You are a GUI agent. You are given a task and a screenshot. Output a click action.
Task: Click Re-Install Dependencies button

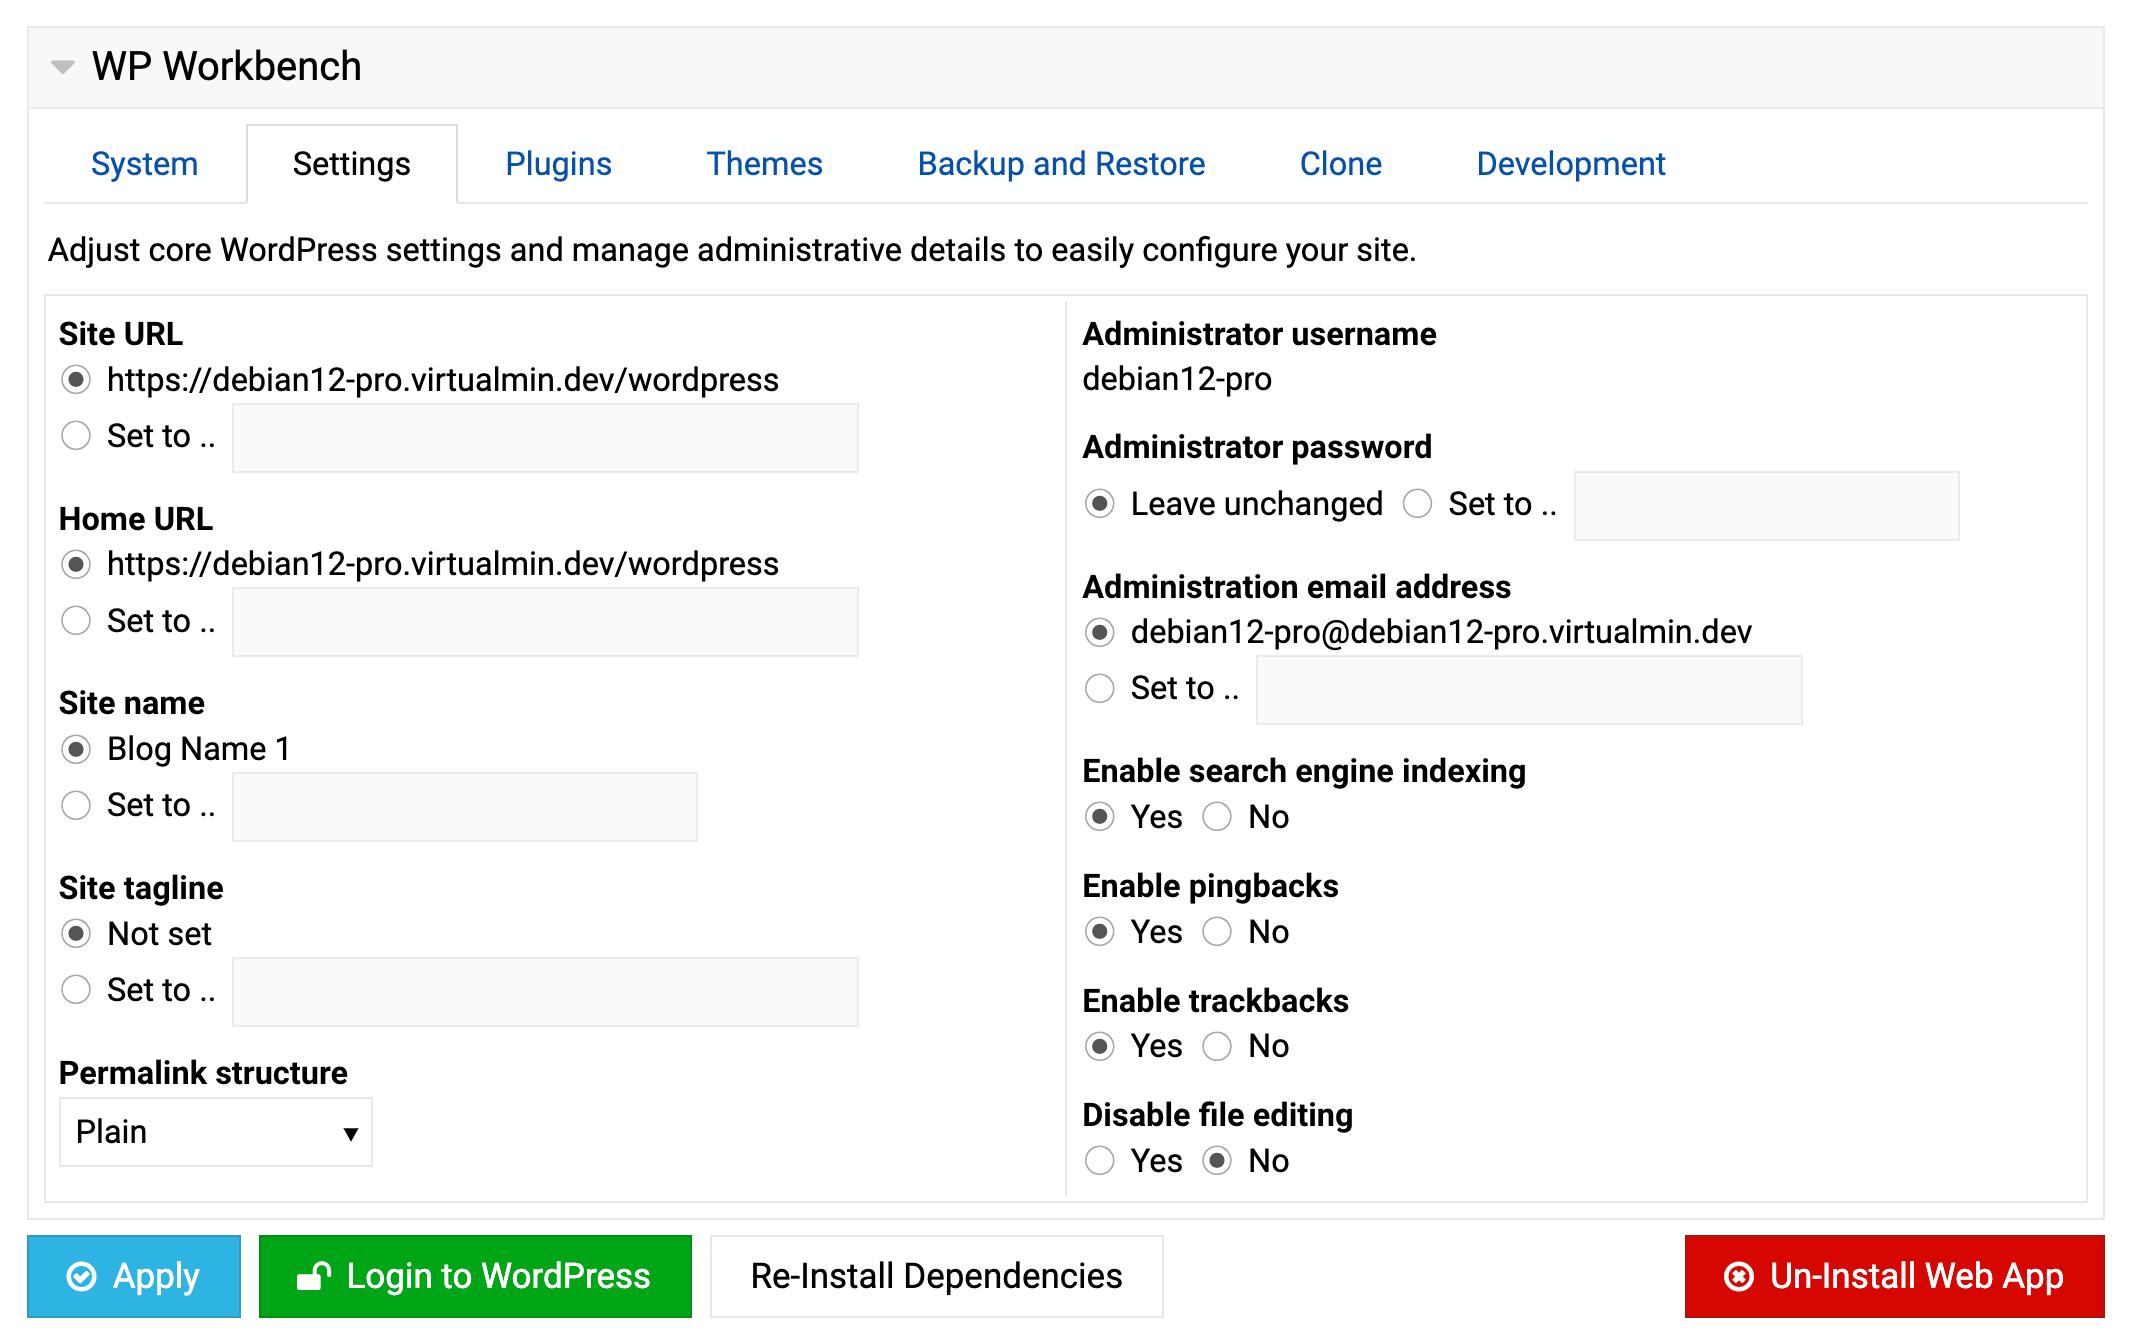tap(937, 1277)
